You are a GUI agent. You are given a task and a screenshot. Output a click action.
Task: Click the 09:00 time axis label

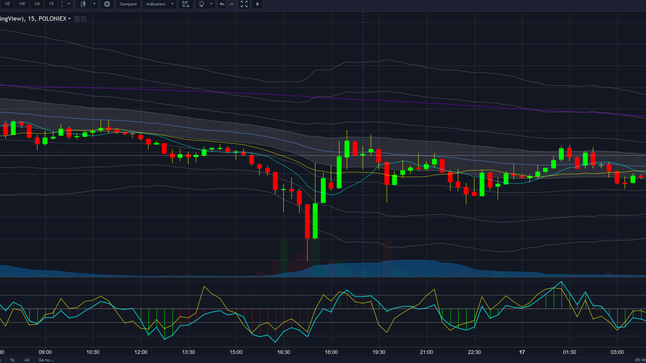coord(45,352)
